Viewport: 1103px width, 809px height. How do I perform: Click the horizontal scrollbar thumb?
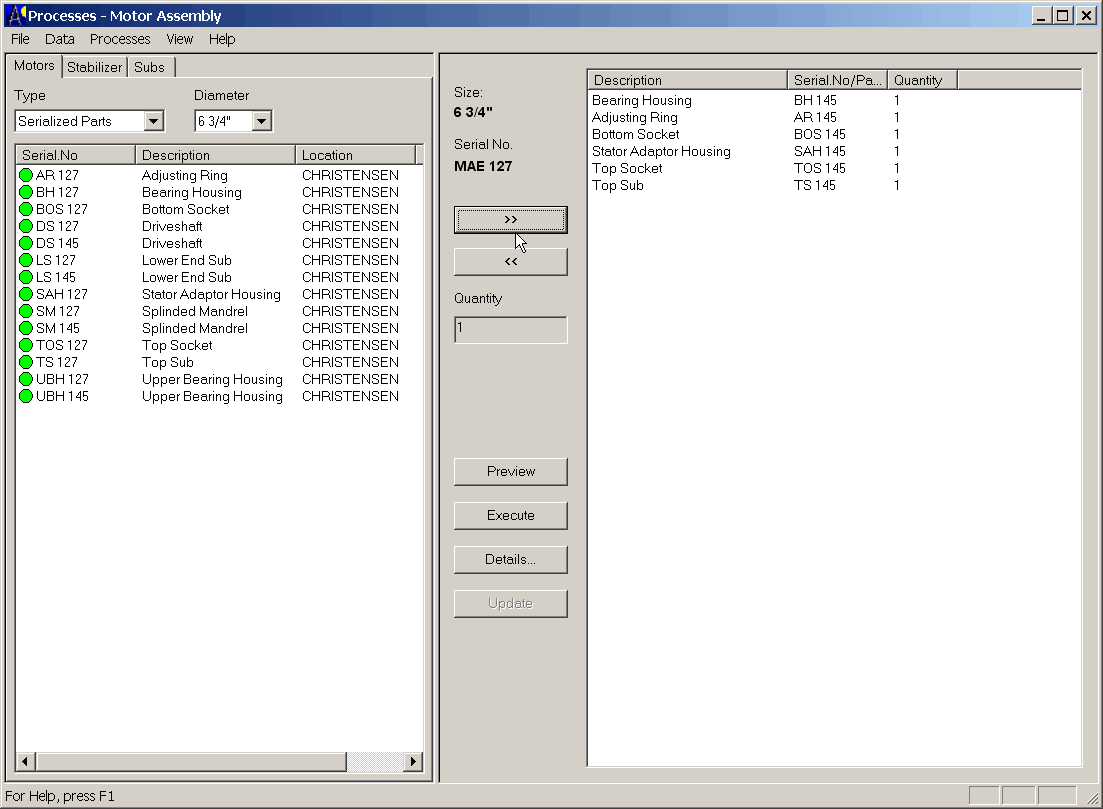point(191,761)
